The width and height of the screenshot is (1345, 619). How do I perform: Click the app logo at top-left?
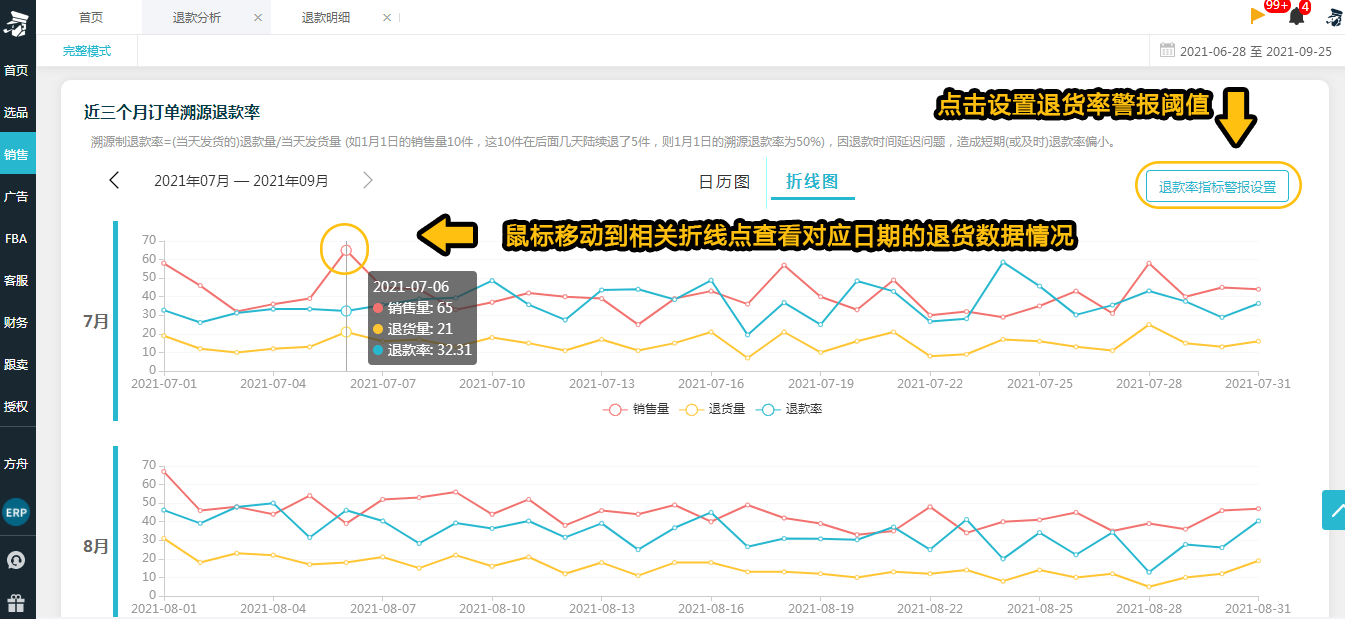pos(17,20)
